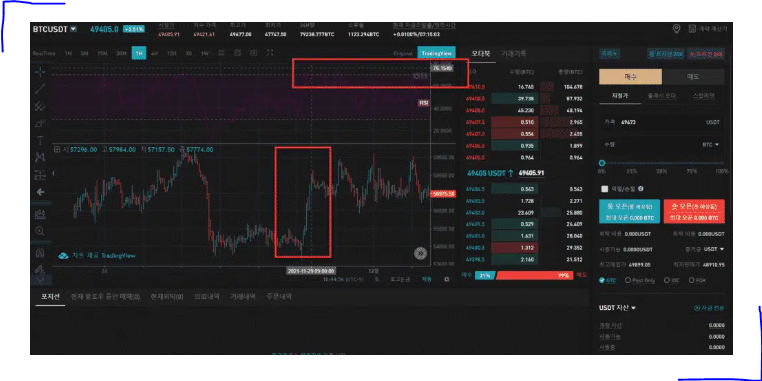Click the blue open long button
The width and height of the screenshot is (762, 381).
[x=629, y=211]
